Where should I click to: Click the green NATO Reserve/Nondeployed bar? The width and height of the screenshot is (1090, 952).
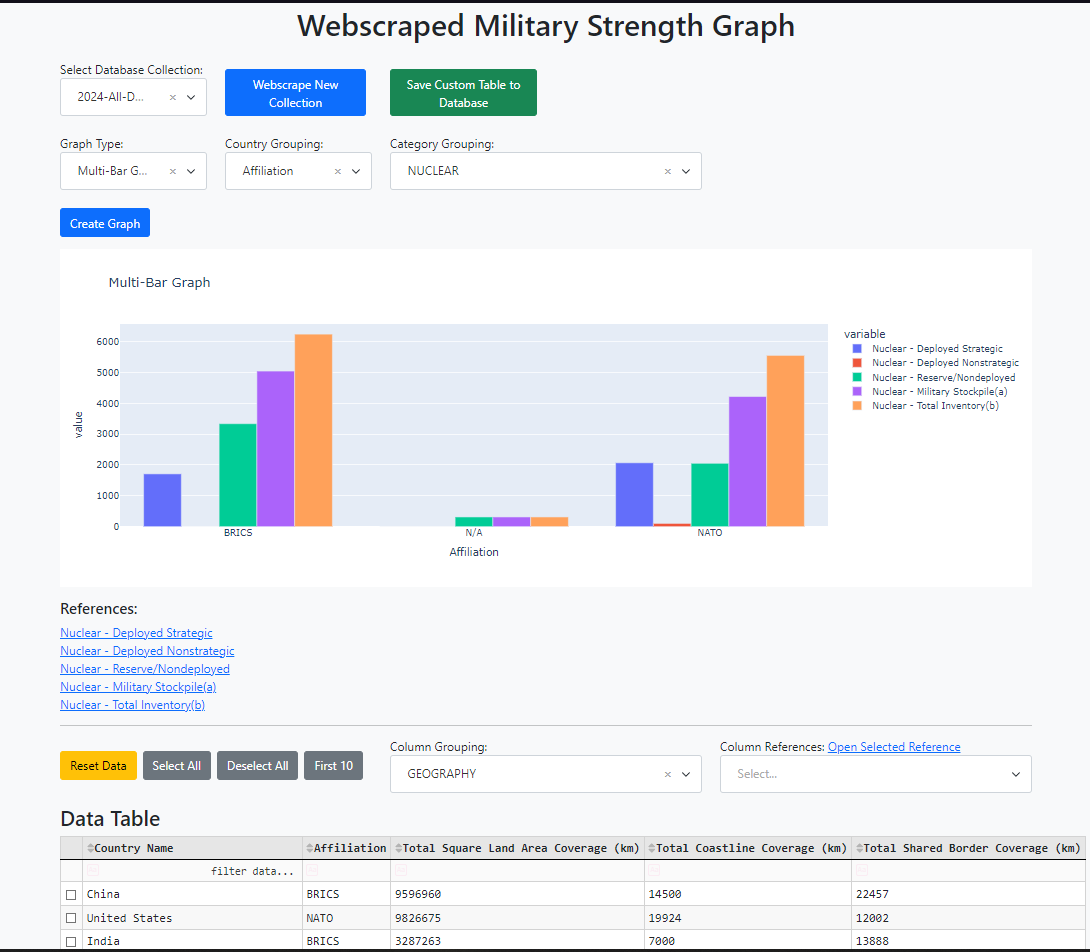click(710, 495)
